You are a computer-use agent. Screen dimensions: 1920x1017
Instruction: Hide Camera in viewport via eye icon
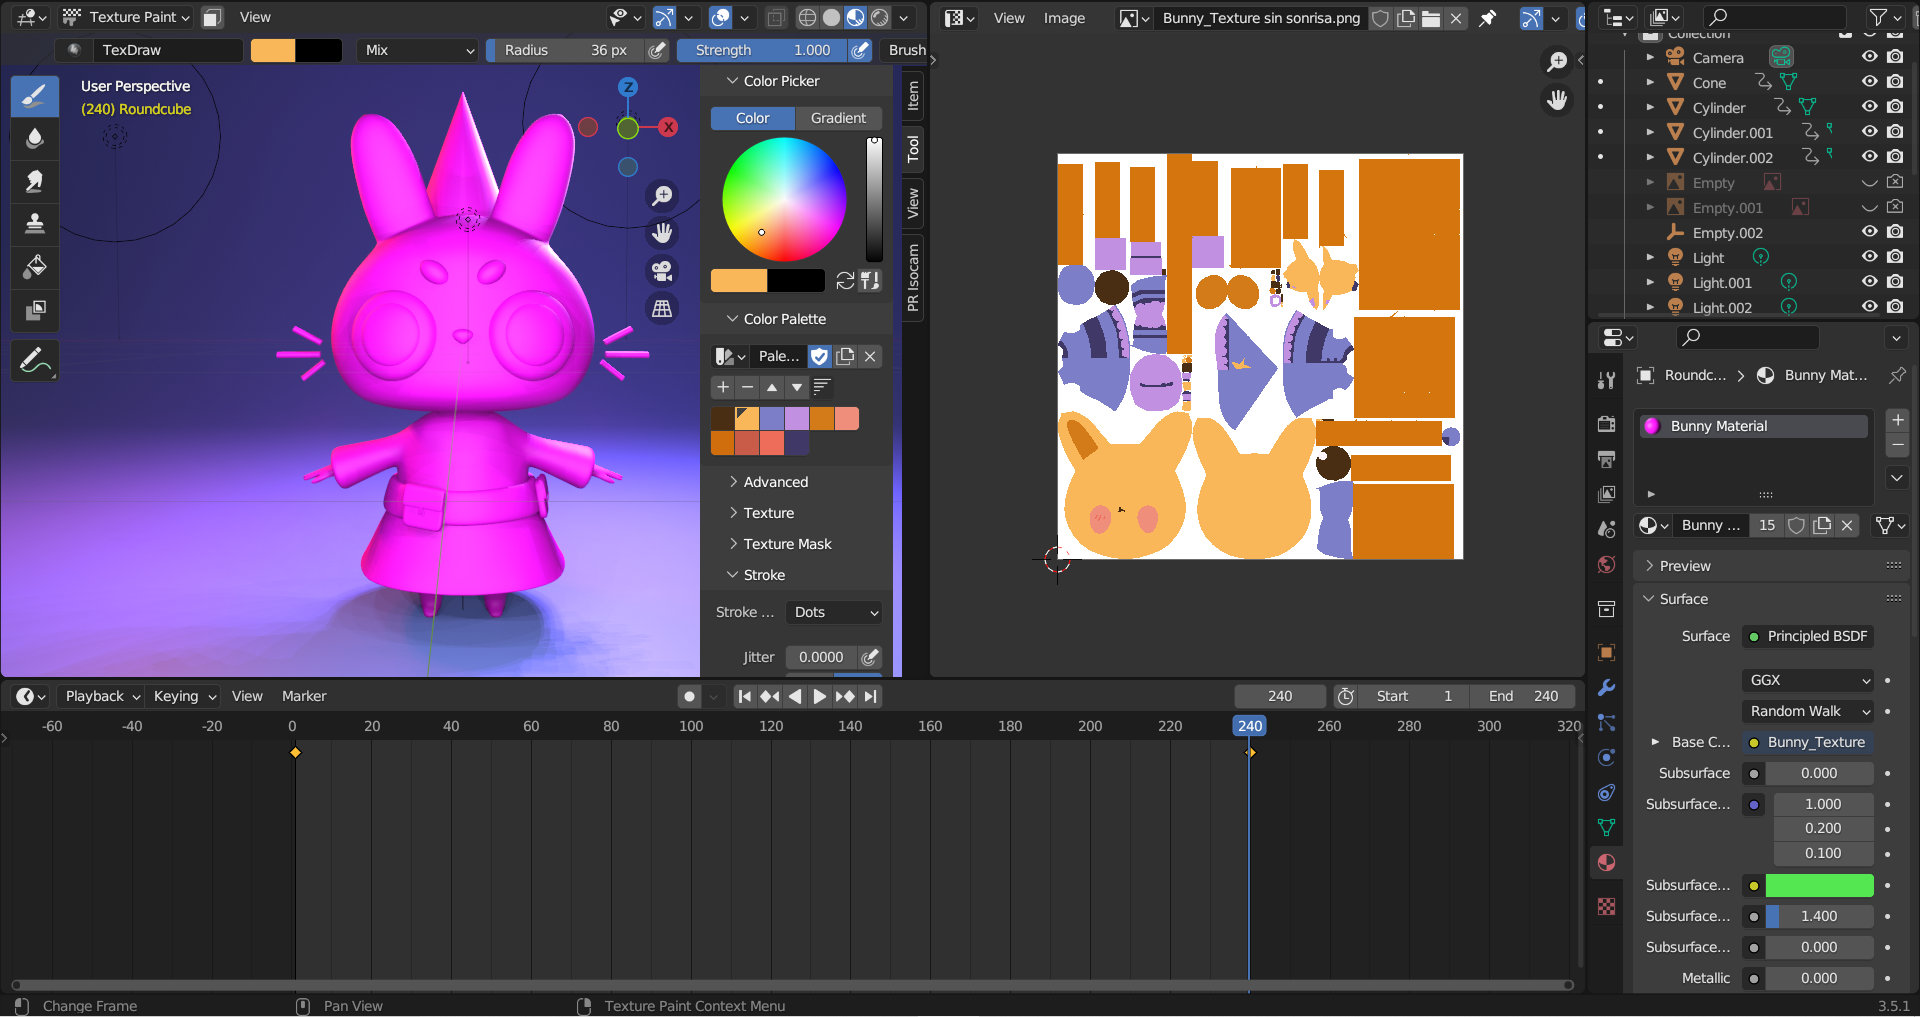pyautogui.click(x=1869, y=57)
